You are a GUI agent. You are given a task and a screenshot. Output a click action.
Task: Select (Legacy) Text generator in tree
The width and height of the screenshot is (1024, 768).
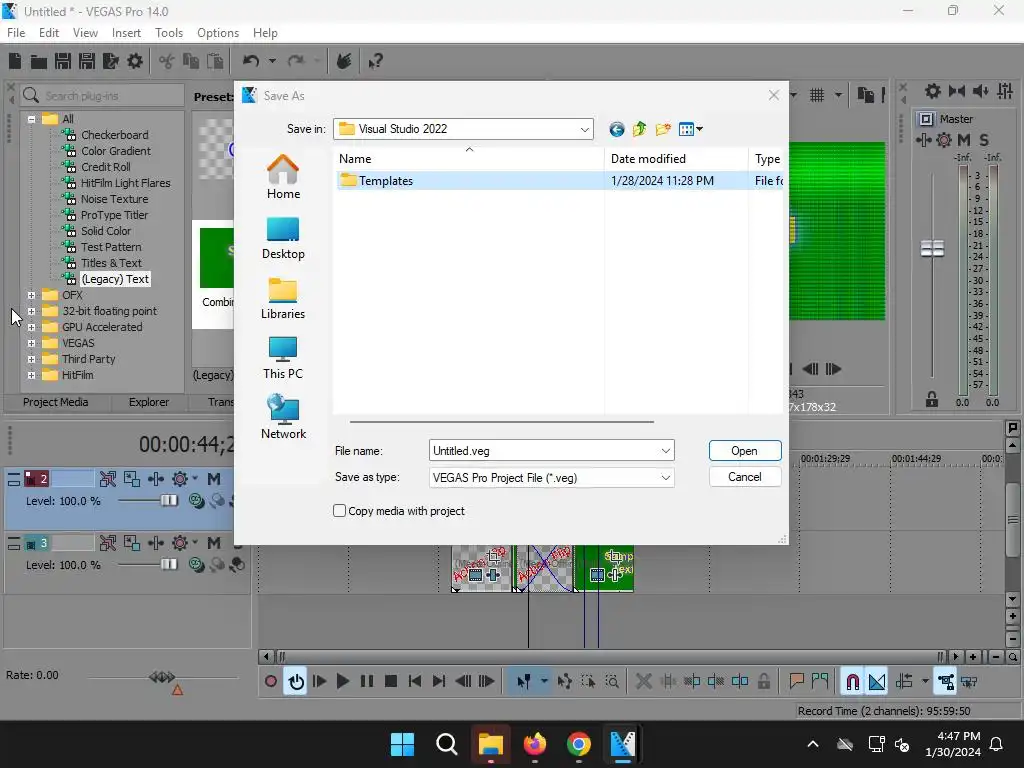point(115,279)
